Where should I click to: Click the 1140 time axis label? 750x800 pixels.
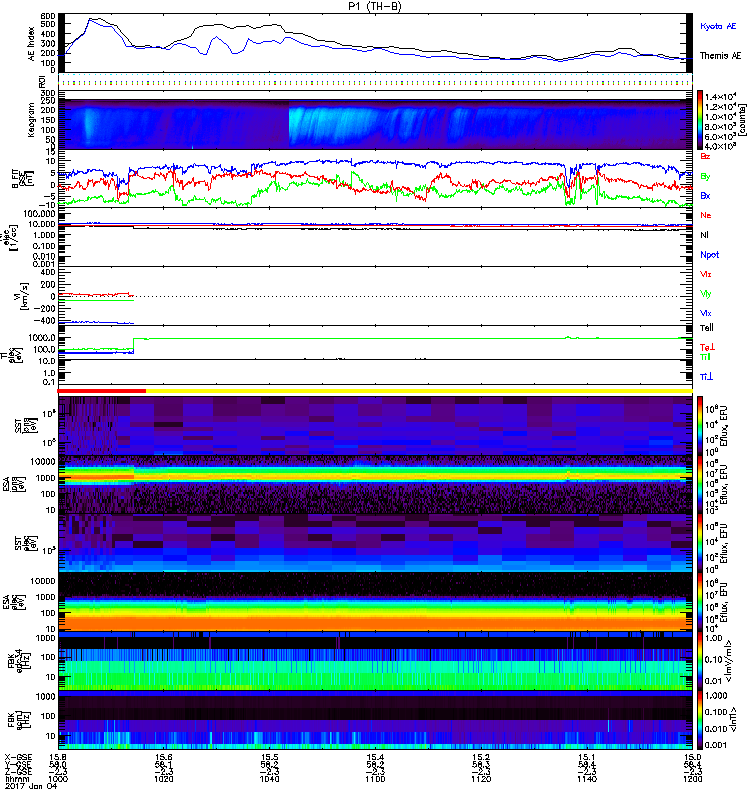point(587,779)
